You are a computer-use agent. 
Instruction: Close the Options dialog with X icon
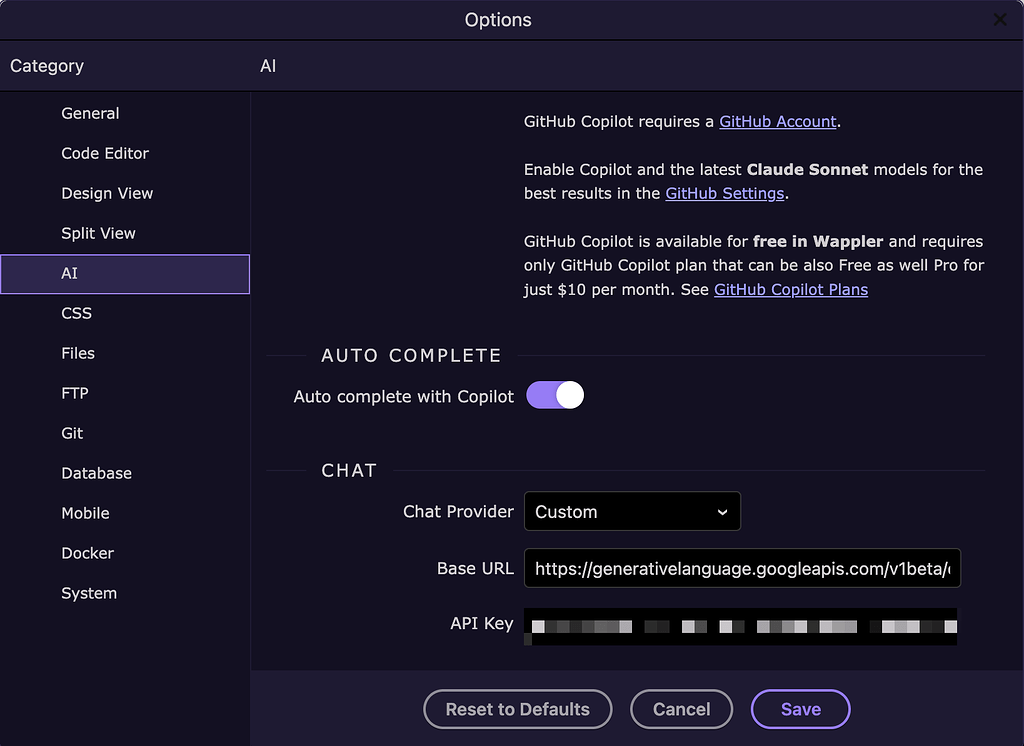(x=999, y=20)
